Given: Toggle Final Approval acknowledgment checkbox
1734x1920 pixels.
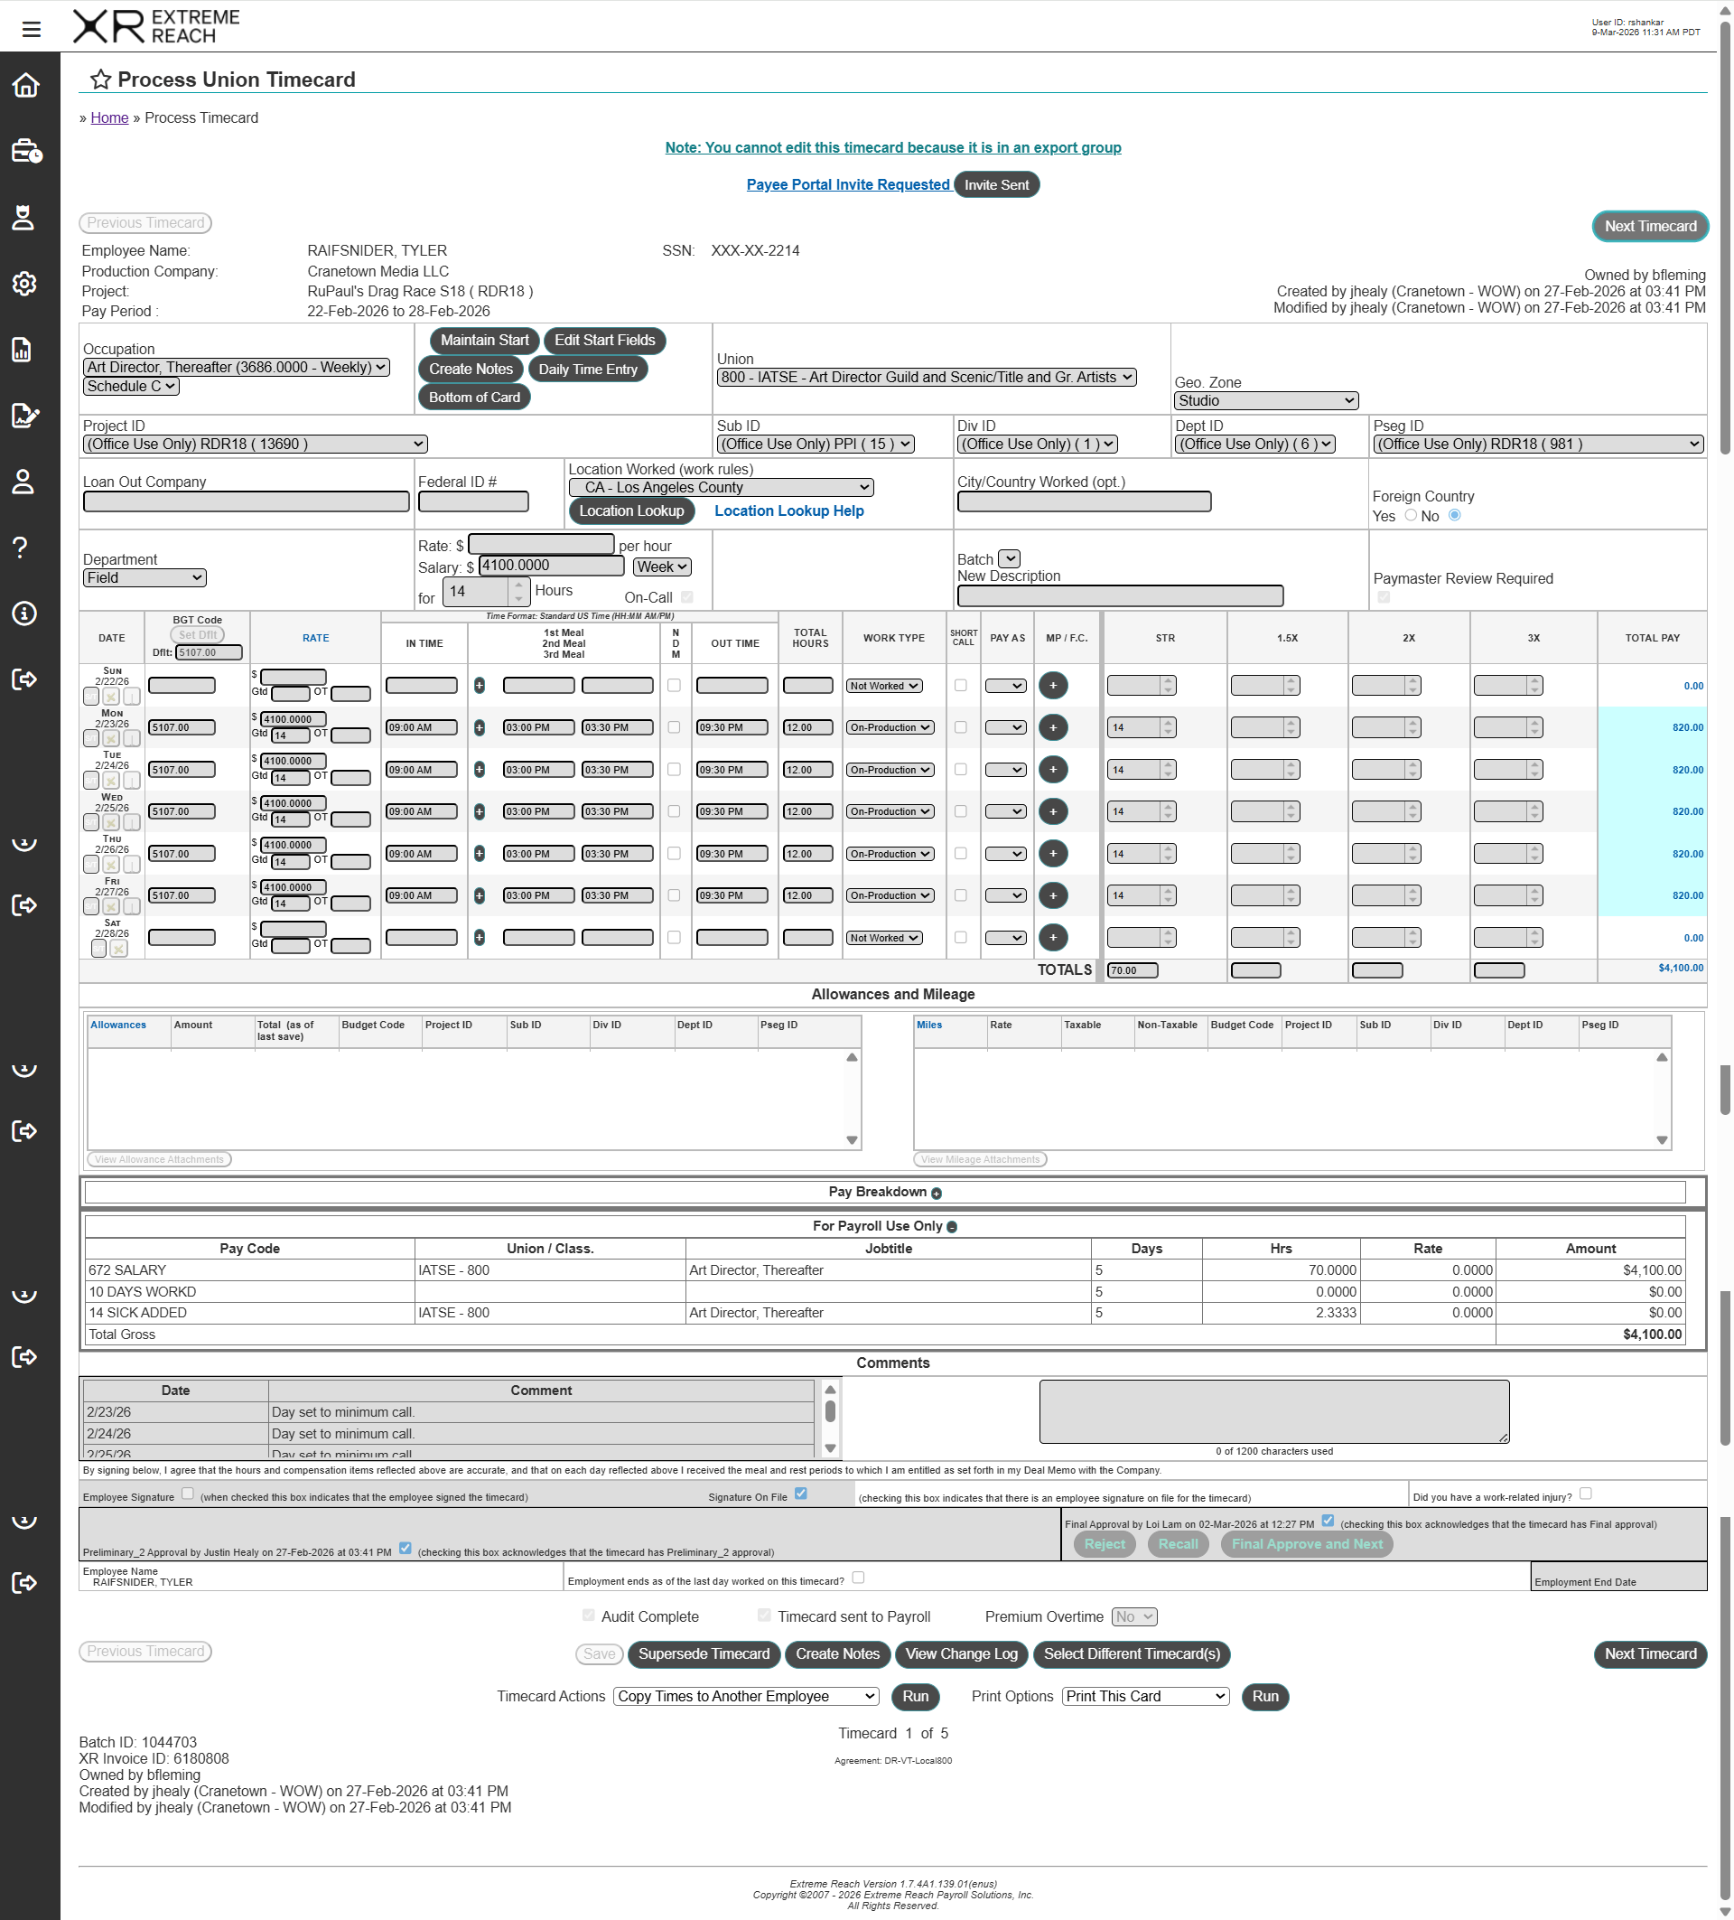Looking at the screenshot, I should coord(1326,1521).
